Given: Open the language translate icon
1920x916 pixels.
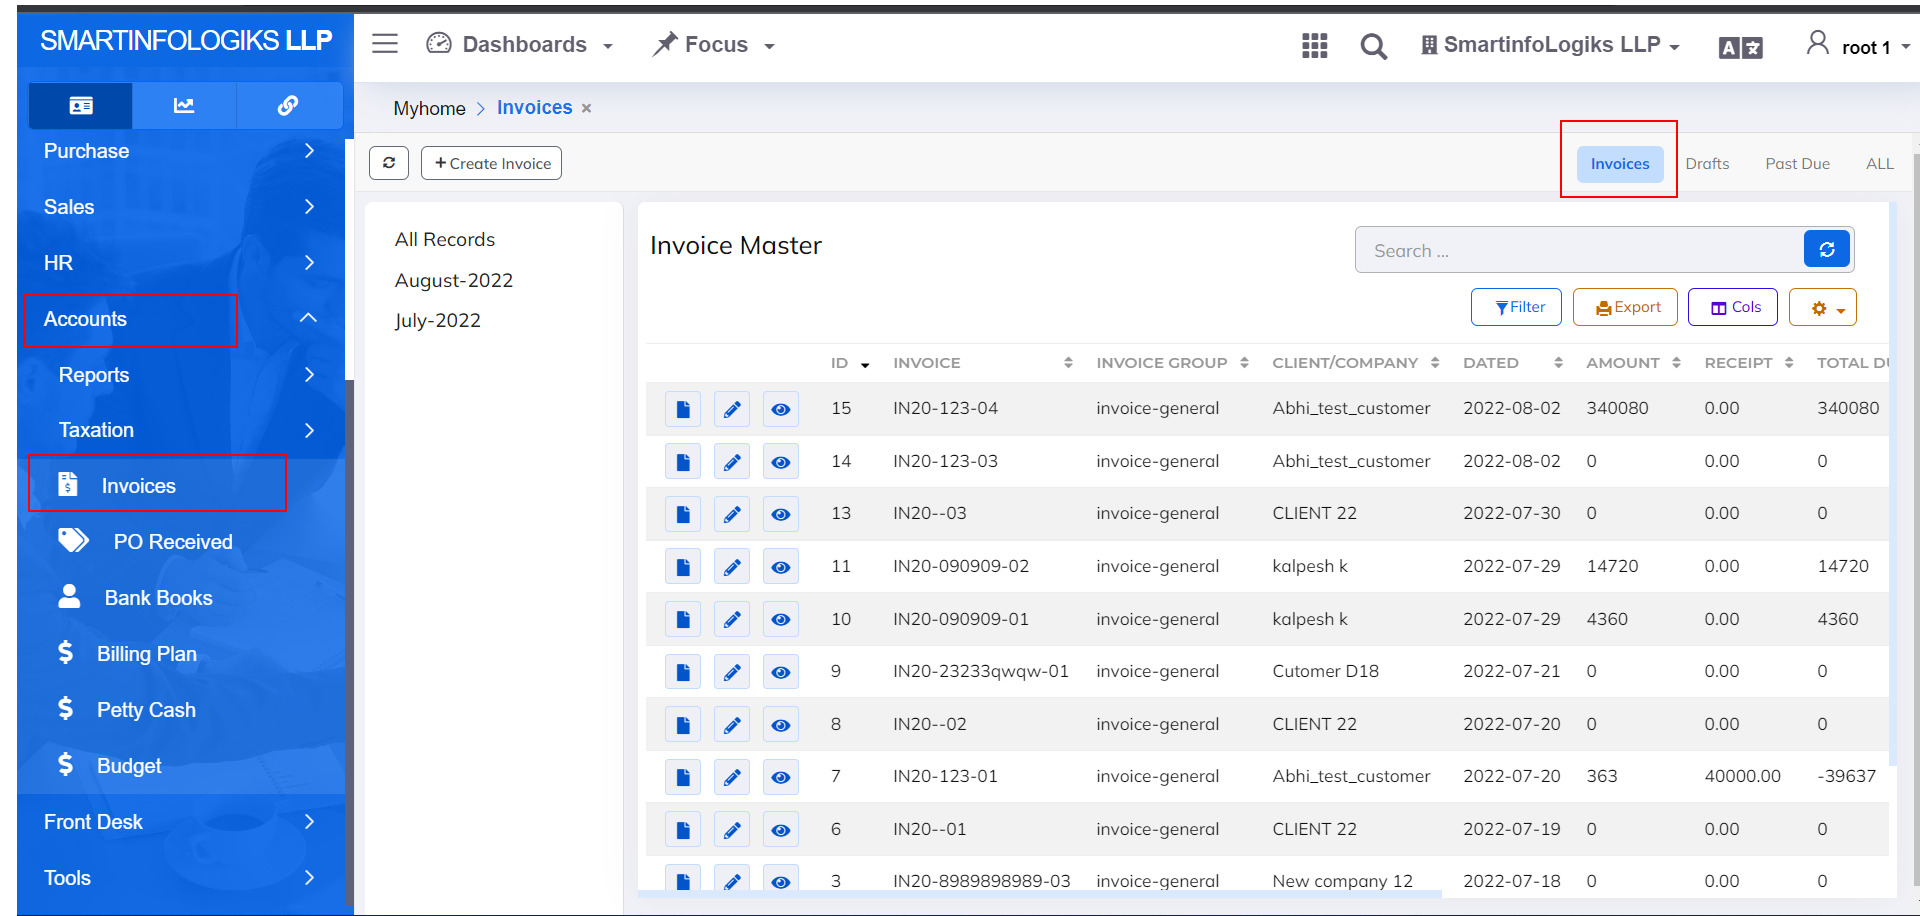Looking at the screenshot, I should [x=1740, y=48].
